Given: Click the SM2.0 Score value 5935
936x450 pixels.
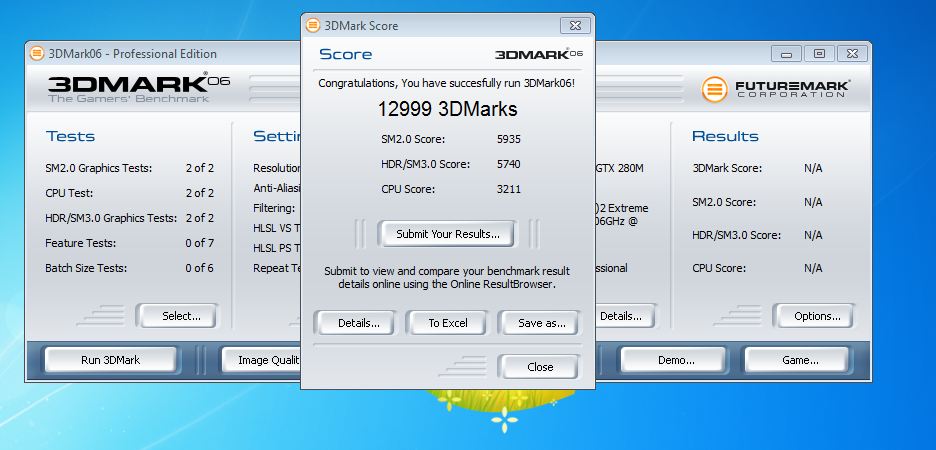Looking at the screenshot, I should pos(509,139).
